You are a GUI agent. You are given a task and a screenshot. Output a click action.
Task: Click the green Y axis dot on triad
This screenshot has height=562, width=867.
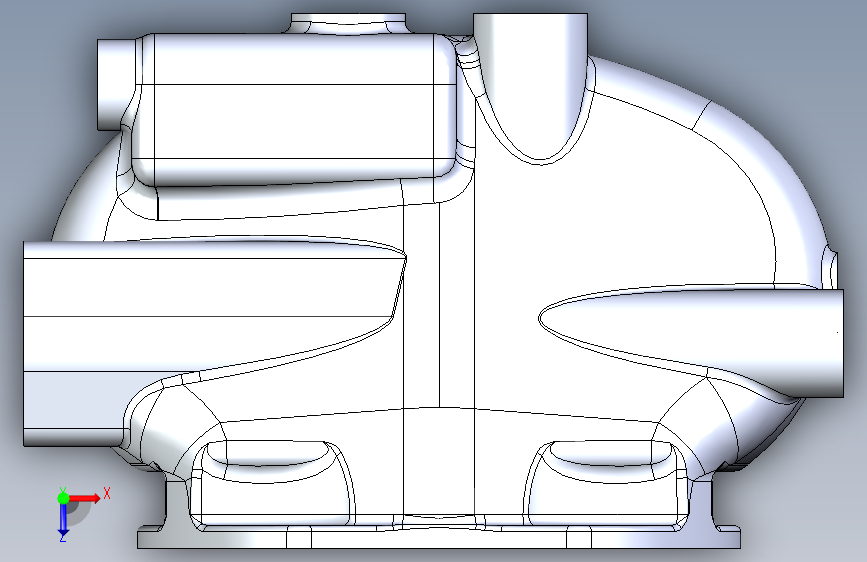tap(63, 498)
